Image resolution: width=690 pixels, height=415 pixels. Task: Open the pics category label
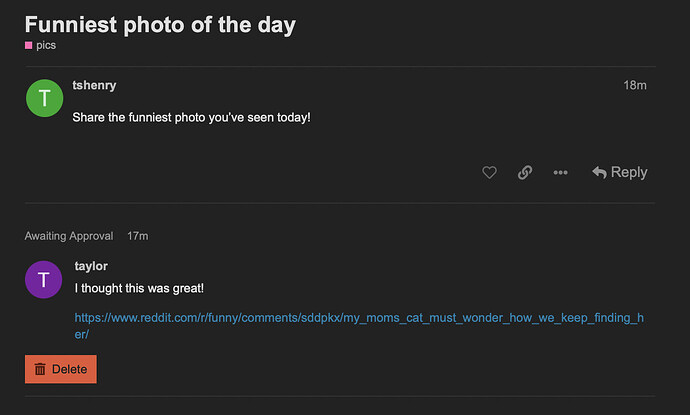(x=45, y=46)
